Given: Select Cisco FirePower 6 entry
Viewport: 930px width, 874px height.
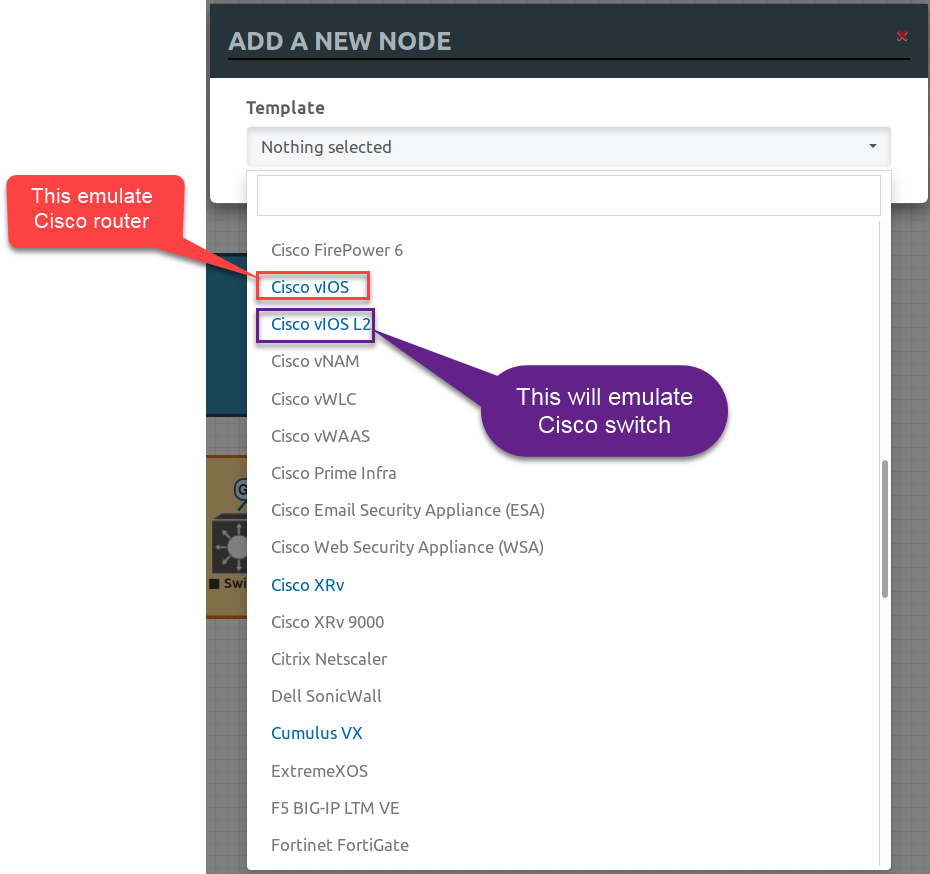Looking at the screenshot, I should [336, 250].
